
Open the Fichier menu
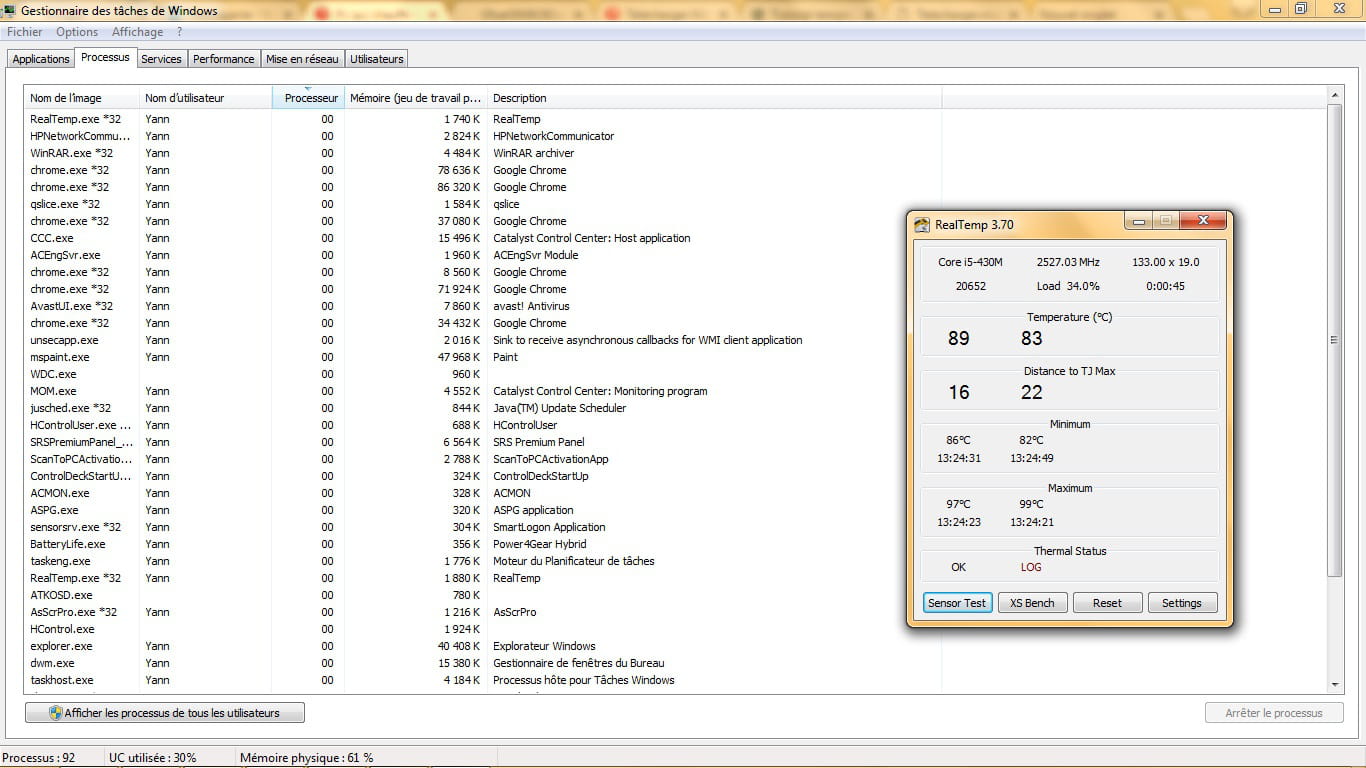tap(25, 32)
